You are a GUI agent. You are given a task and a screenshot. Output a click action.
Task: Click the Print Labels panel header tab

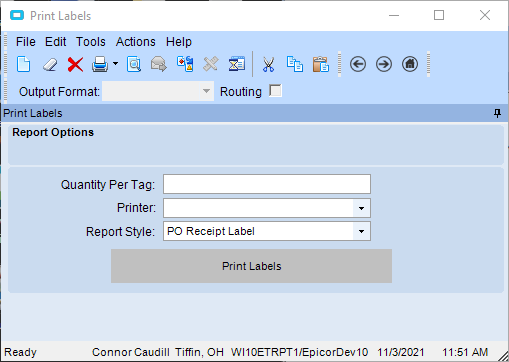click(33, 113)
